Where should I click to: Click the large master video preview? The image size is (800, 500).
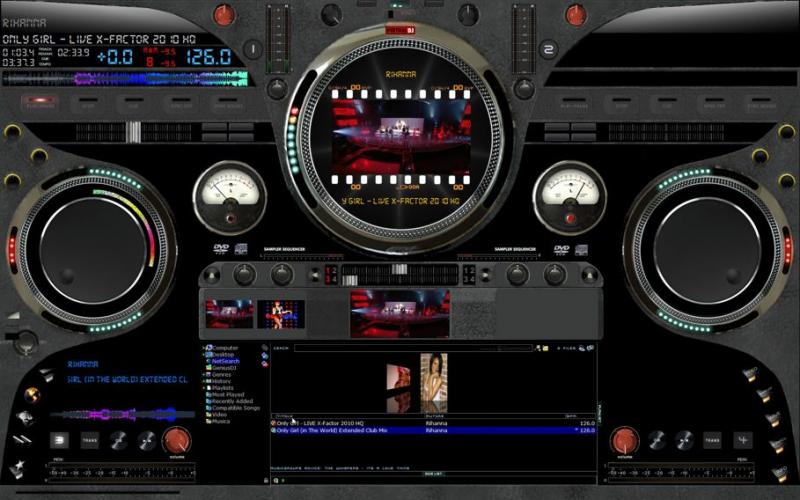[399, 313]
